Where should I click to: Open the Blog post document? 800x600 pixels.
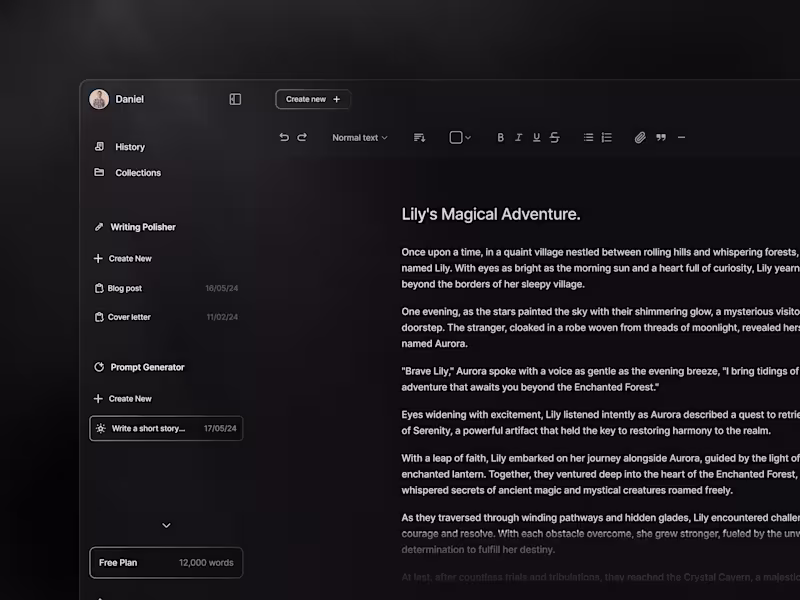click(x=123, y=288)
